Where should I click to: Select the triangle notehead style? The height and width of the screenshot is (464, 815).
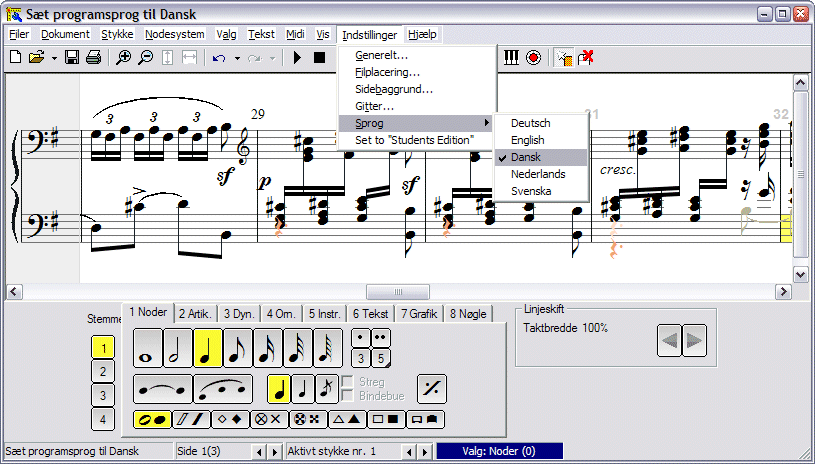pyautogui.click(x=348, y=419)
